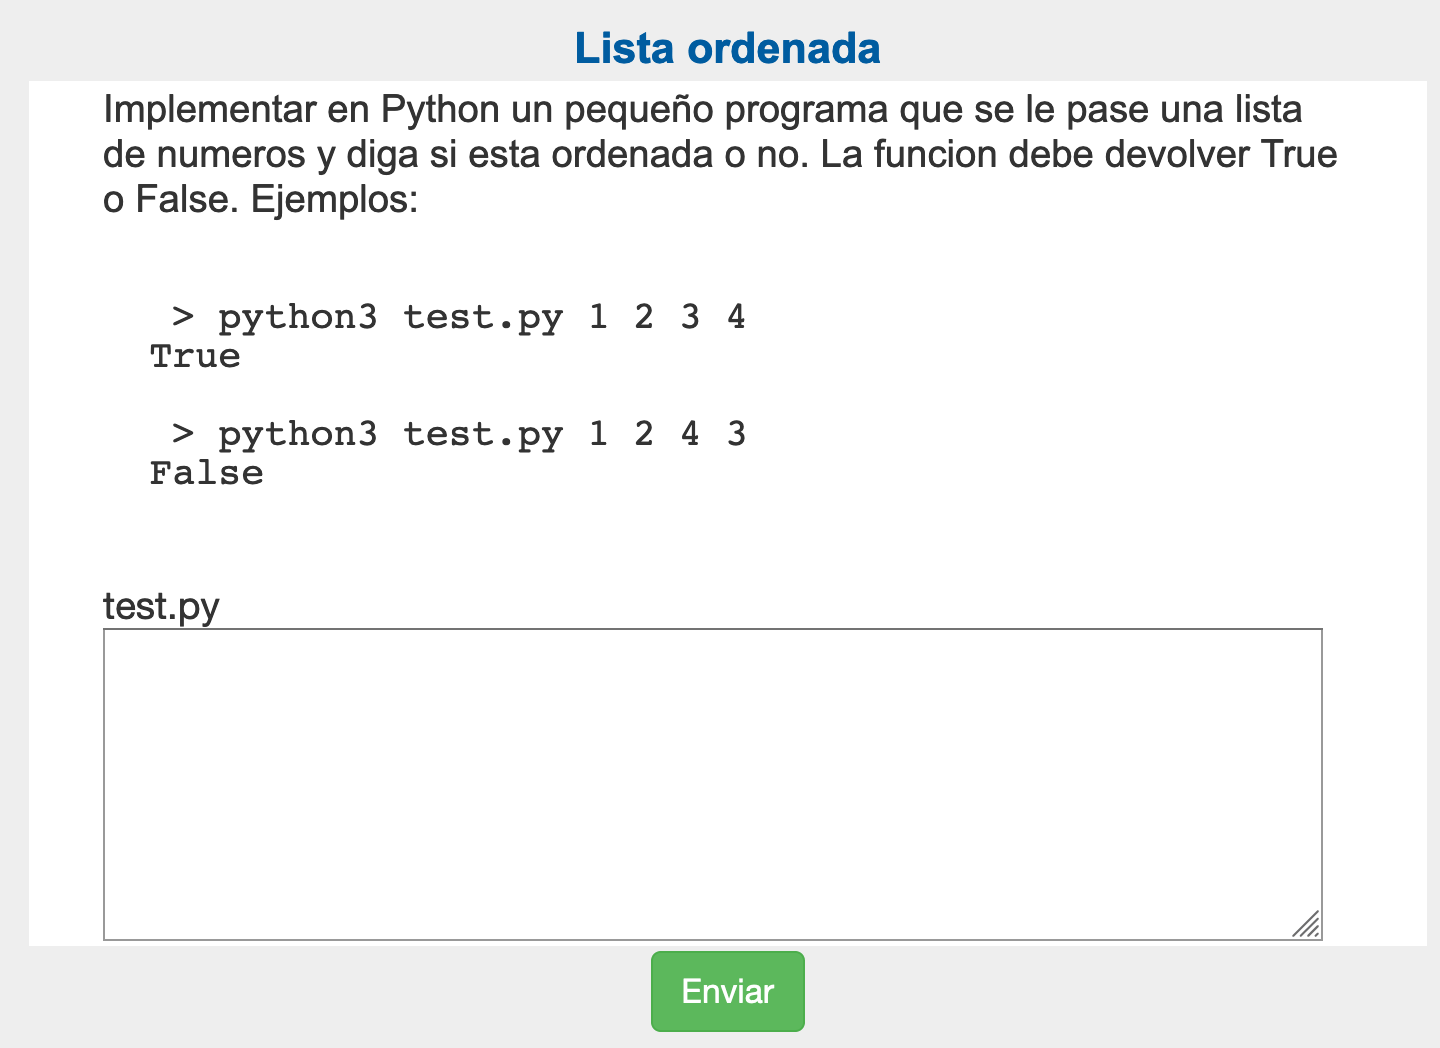The image size is (1440, 1048).
Task: Focus the test.py code text area
Action: pyautogui.click(x=712, y=783)
